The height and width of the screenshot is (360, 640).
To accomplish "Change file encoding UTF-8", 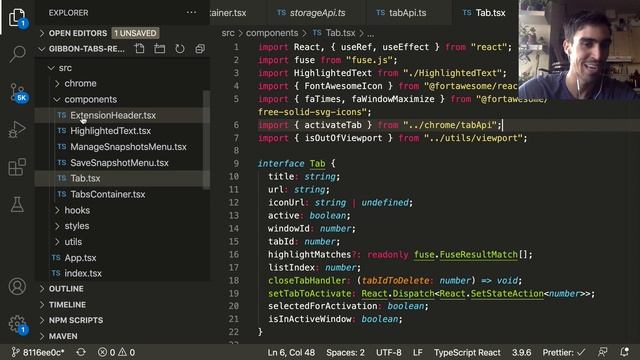I will coord(389,352).
